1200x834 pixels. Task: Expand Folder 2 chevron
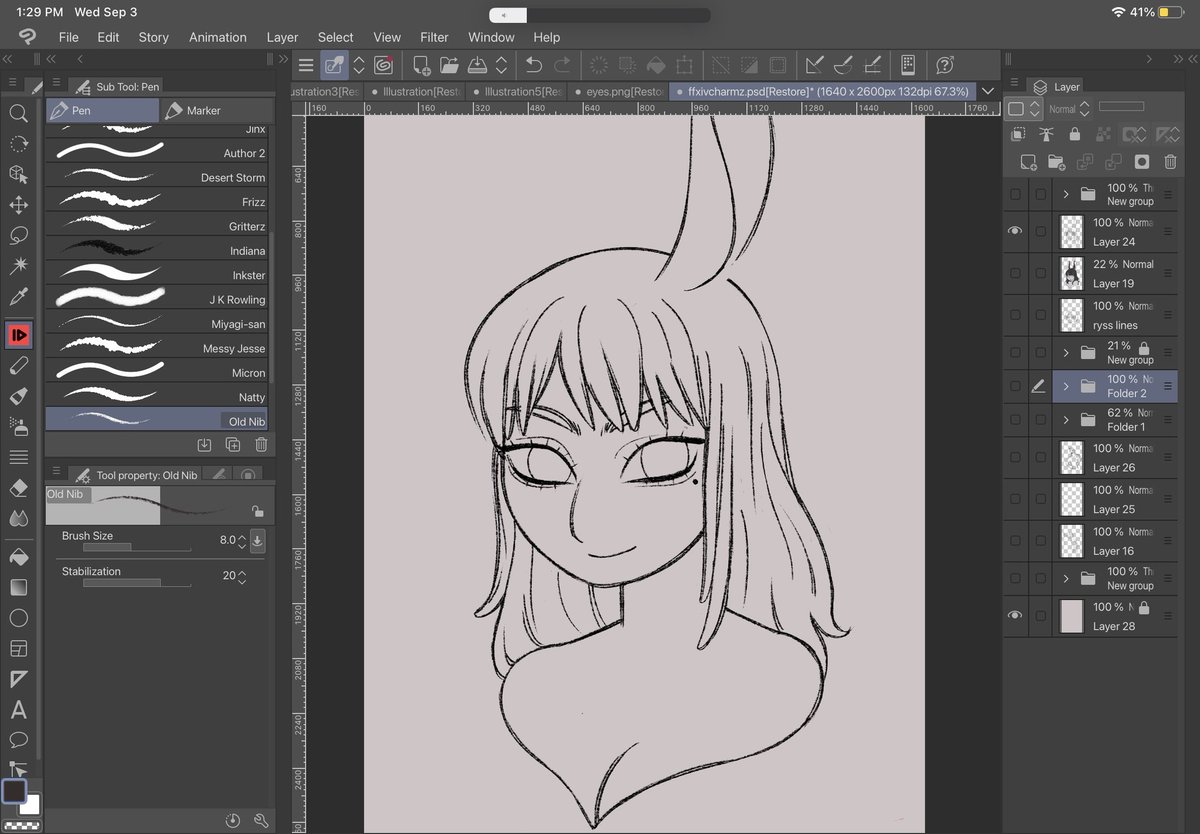(x=1066, y=386)
